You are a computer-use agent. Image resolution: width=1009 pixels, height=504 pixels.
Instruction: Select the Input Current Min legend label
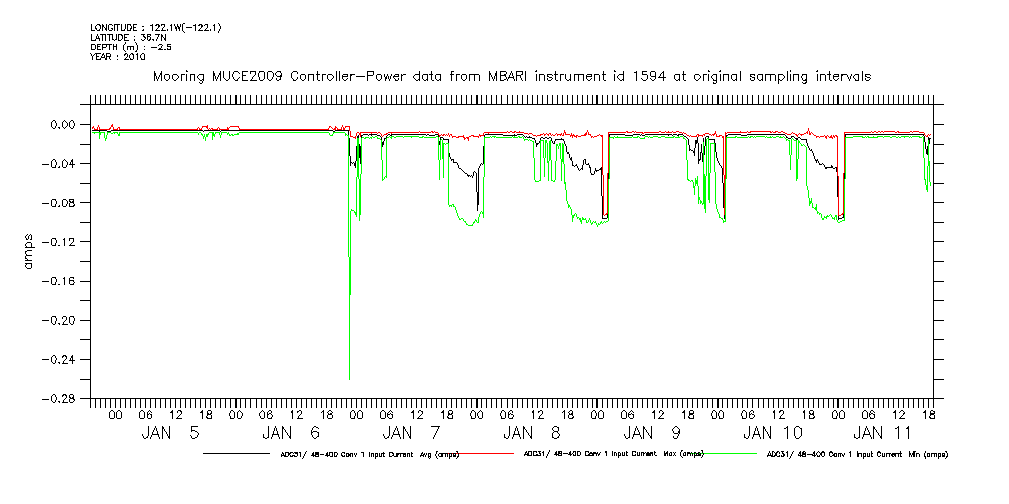[856, 454]
